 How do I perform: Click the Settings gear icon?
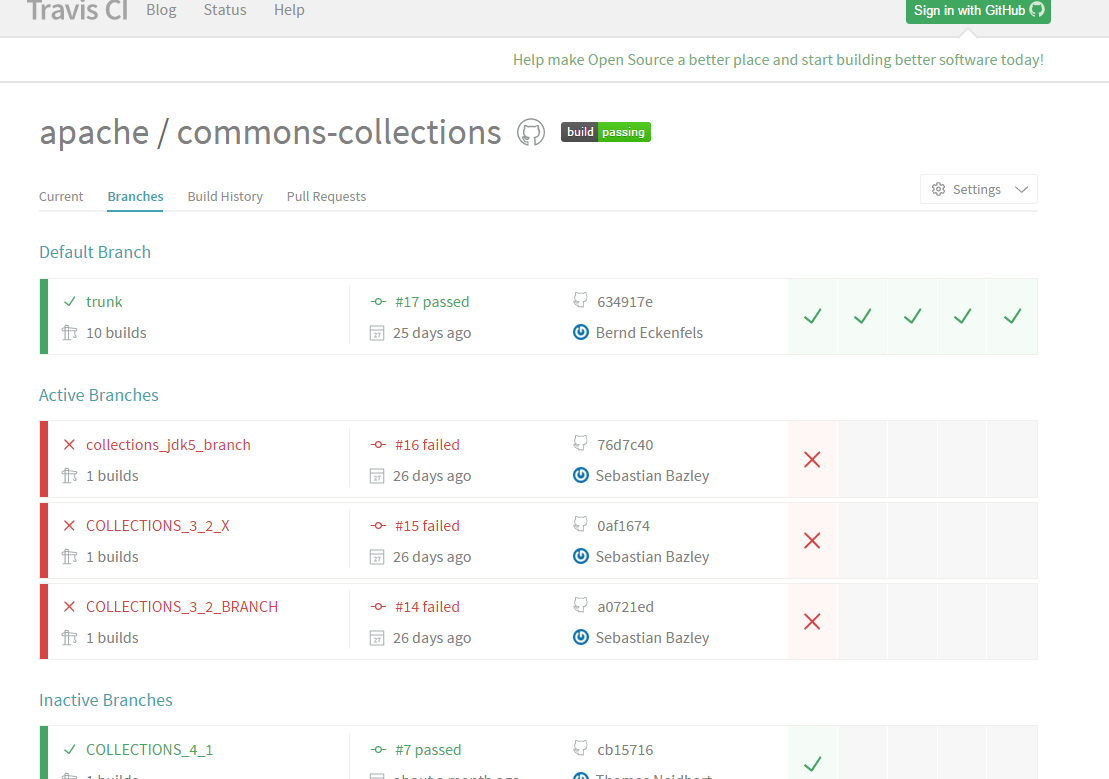[939, 189]
